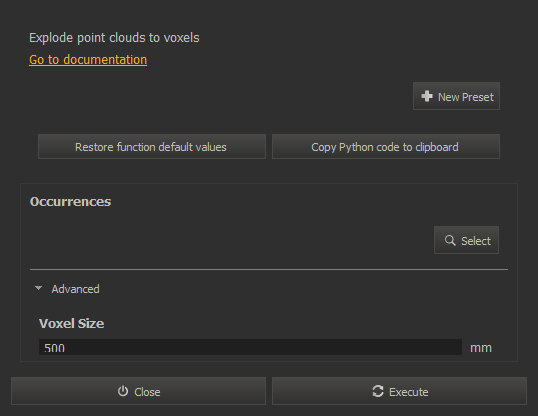Close the function dialog
The width and height of the screenshot is (538, 416).
138,391
